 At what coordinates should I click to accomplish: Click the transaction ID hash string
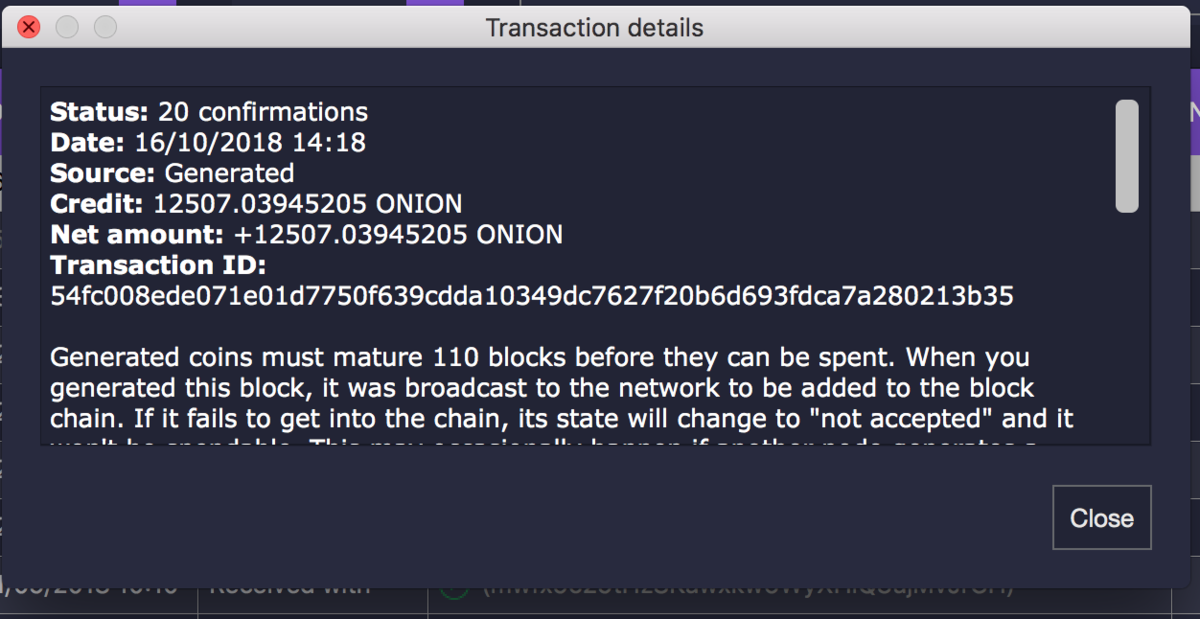(532, 296)
